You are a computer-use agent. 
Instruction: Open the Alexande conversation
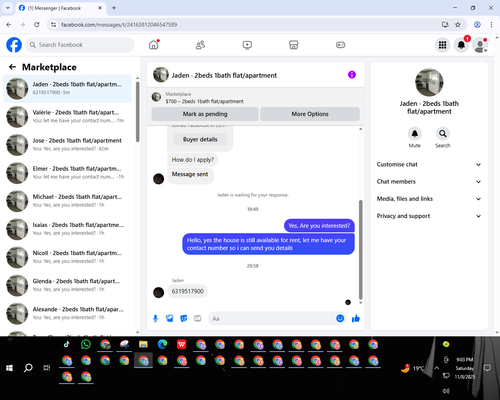68,313
